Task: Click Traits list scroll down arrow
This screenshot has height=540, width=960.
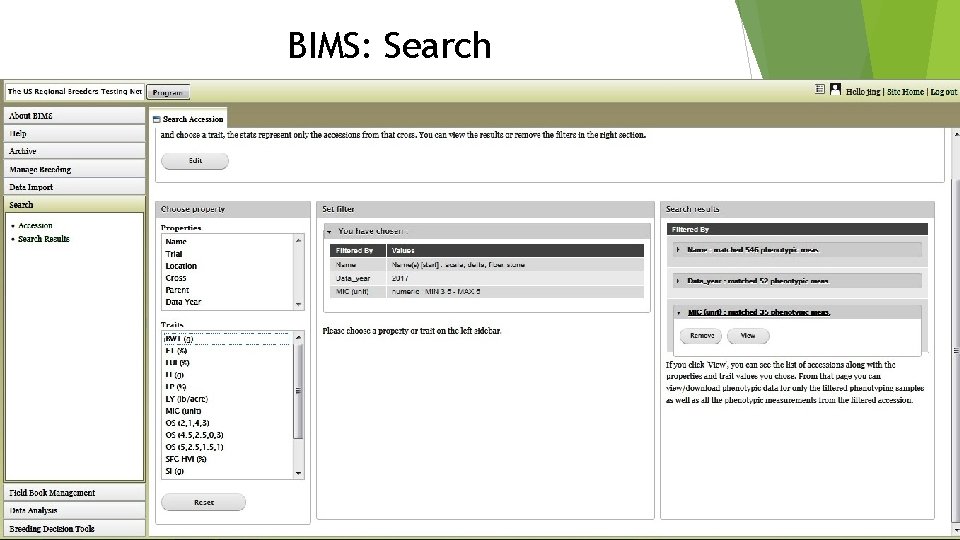Action: click(298, 473)
